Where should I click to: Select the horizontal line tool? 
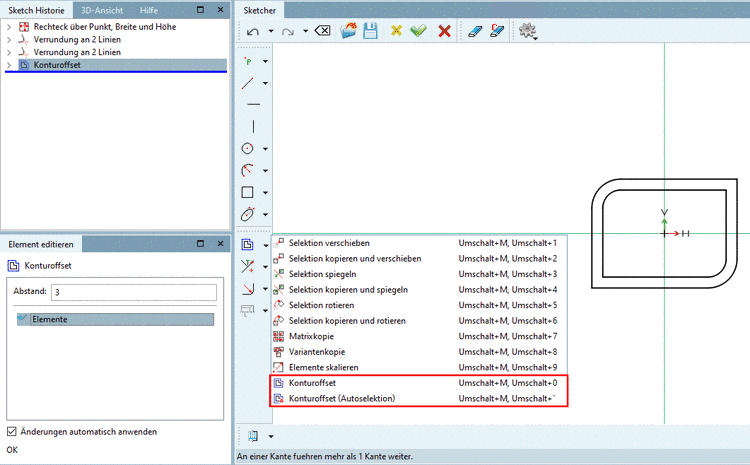254,104
